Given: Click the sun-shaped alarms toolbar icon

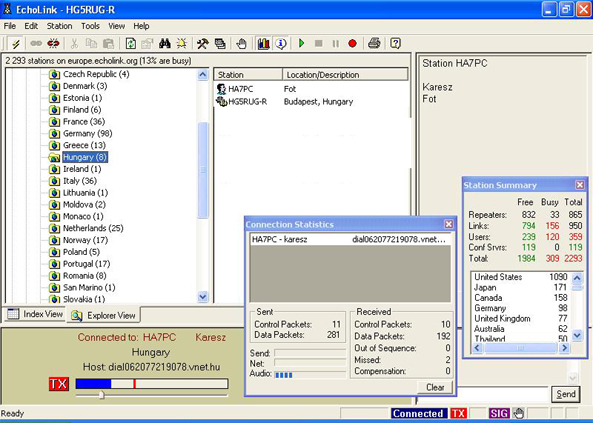Looking at the screenshot, I should [x=182, y=44].
